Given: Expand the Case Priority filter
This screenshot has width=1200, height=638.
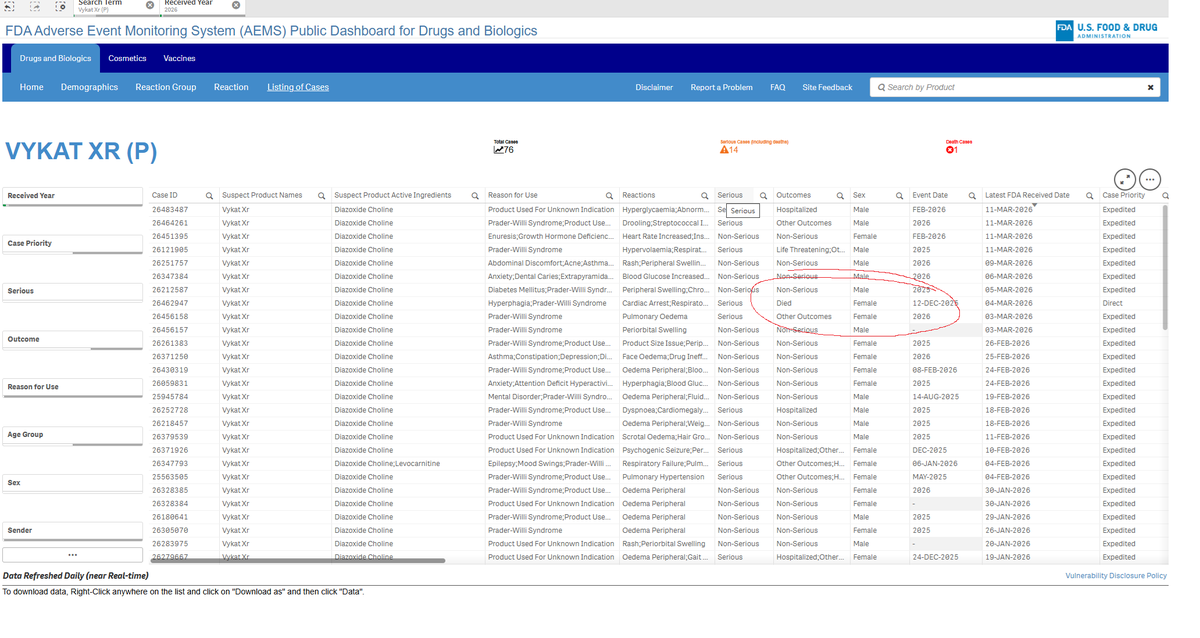Looking at the screenshot, I should 73,244.
